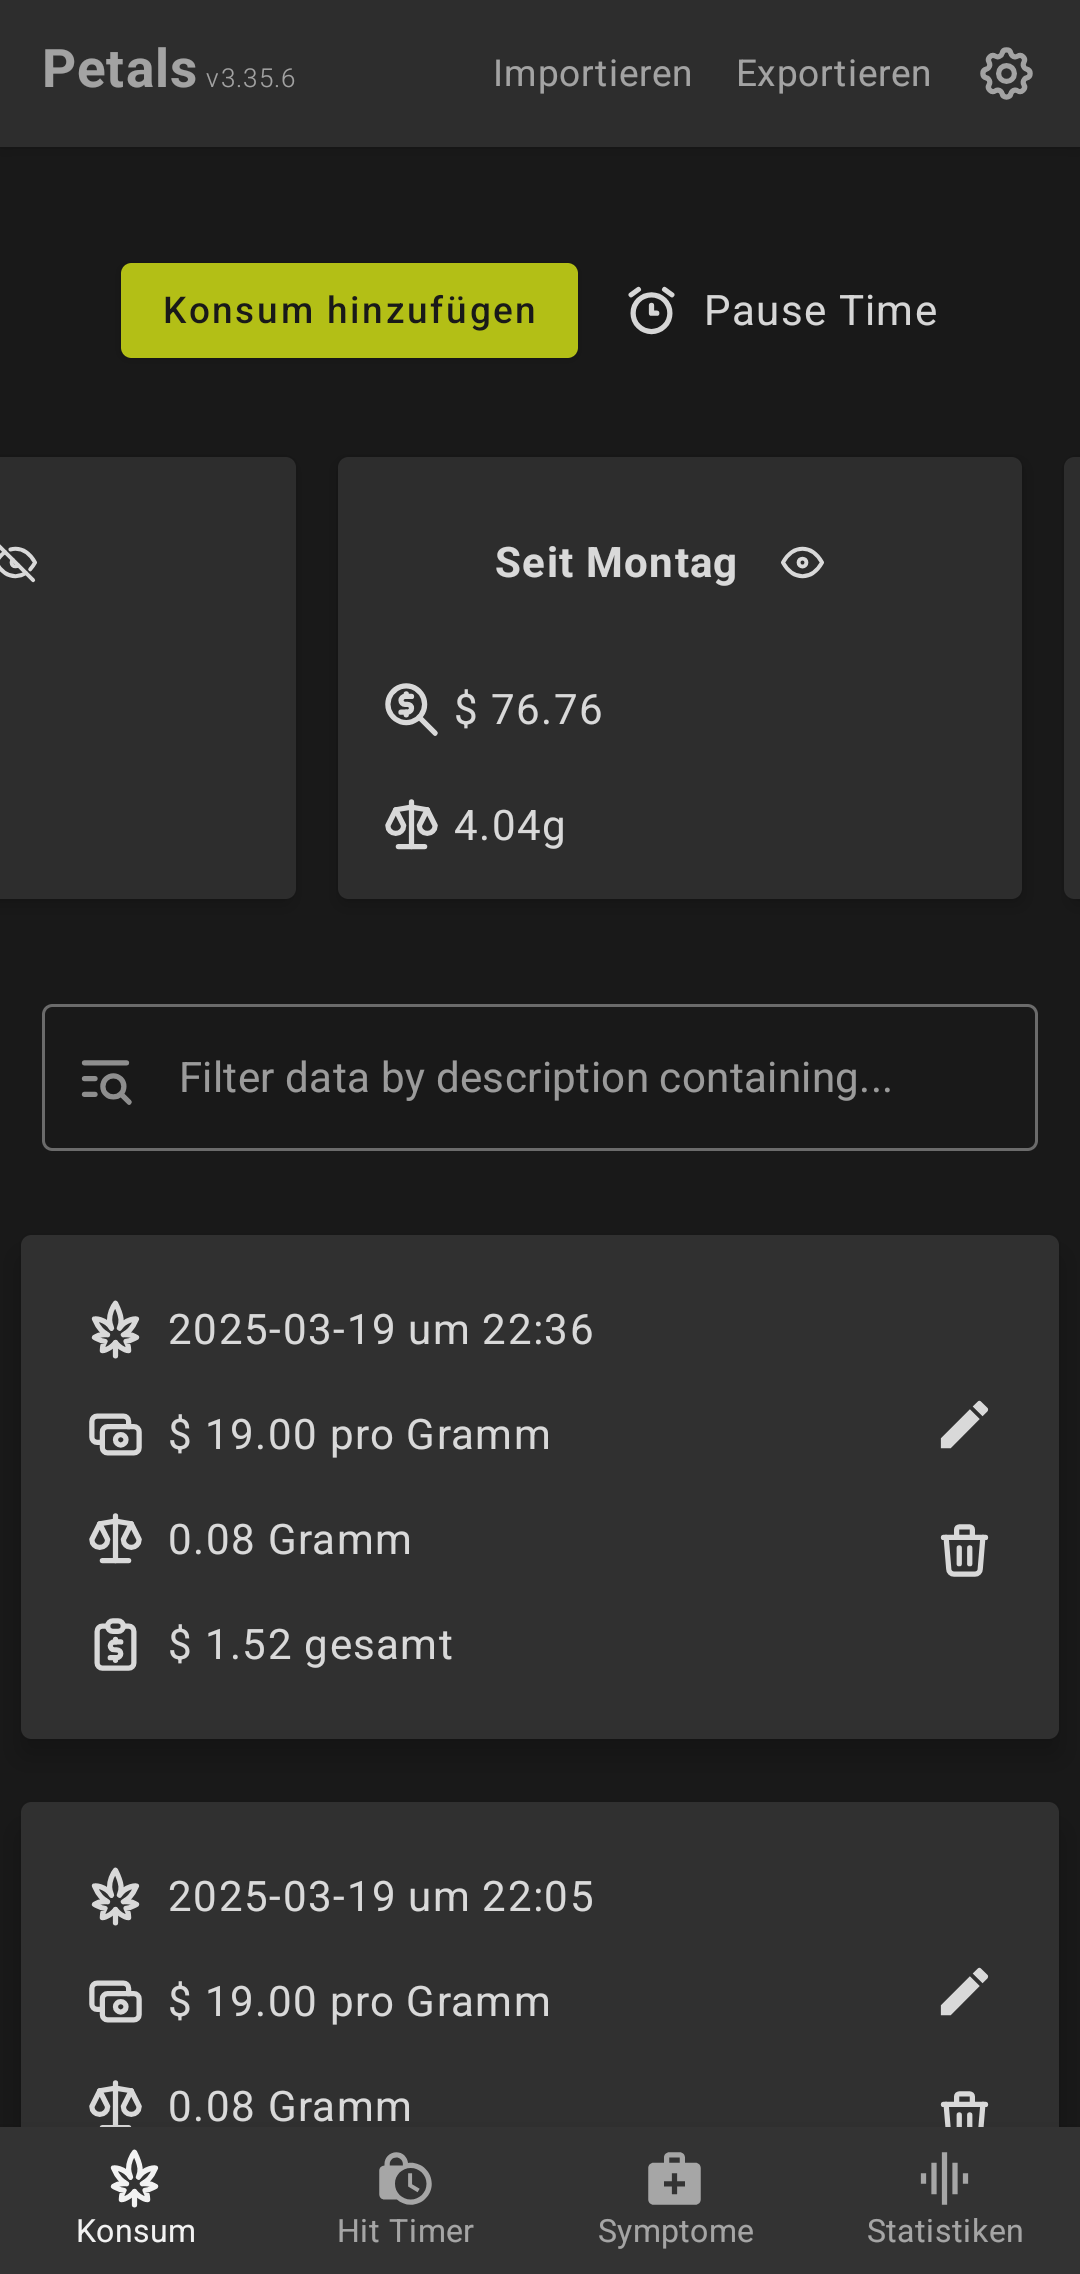Screen dimensions: 1080x2274
Task: Toggle visibility of Seit Montag card
Action: click(802, 563)
